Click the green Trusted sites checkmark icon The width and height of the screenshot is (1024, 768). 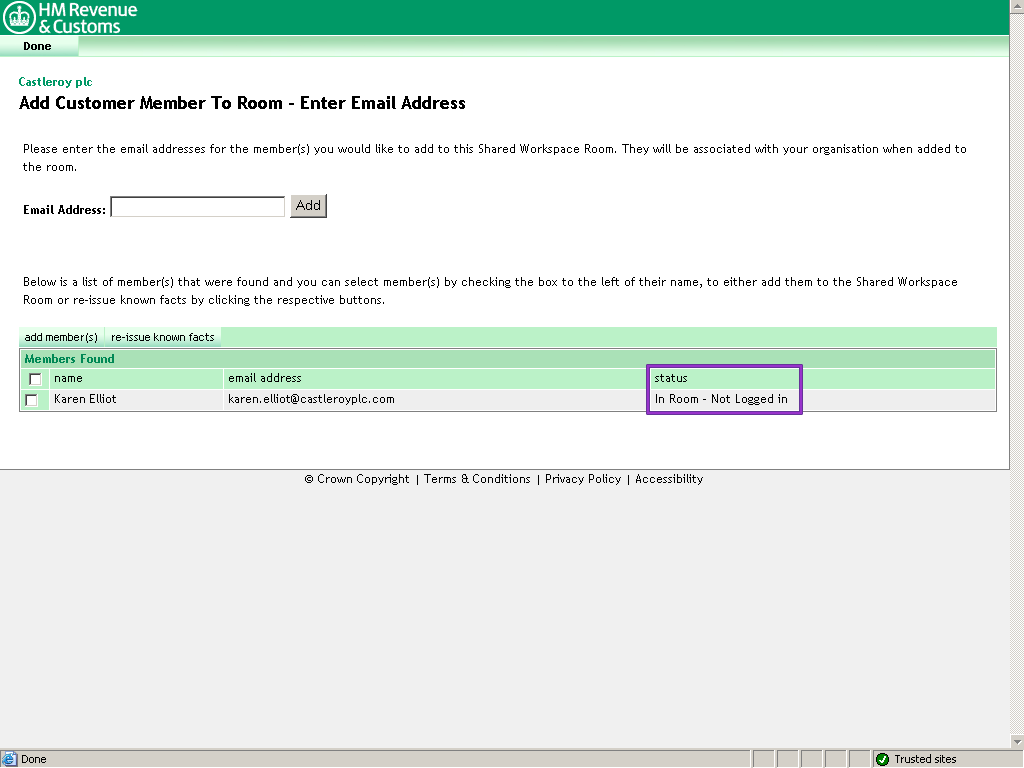click(882, 759)
